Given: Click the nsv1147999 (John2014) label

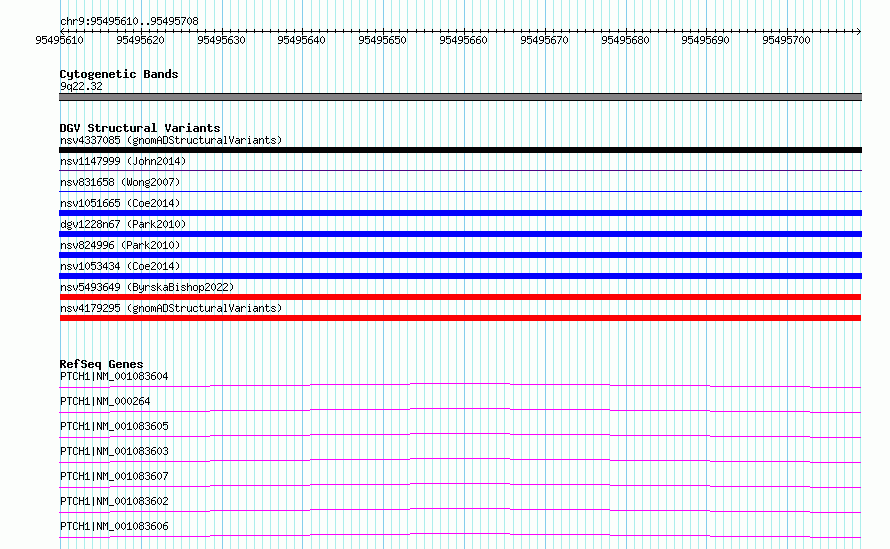Looking at the screenshot, I should tap(123, 161).
